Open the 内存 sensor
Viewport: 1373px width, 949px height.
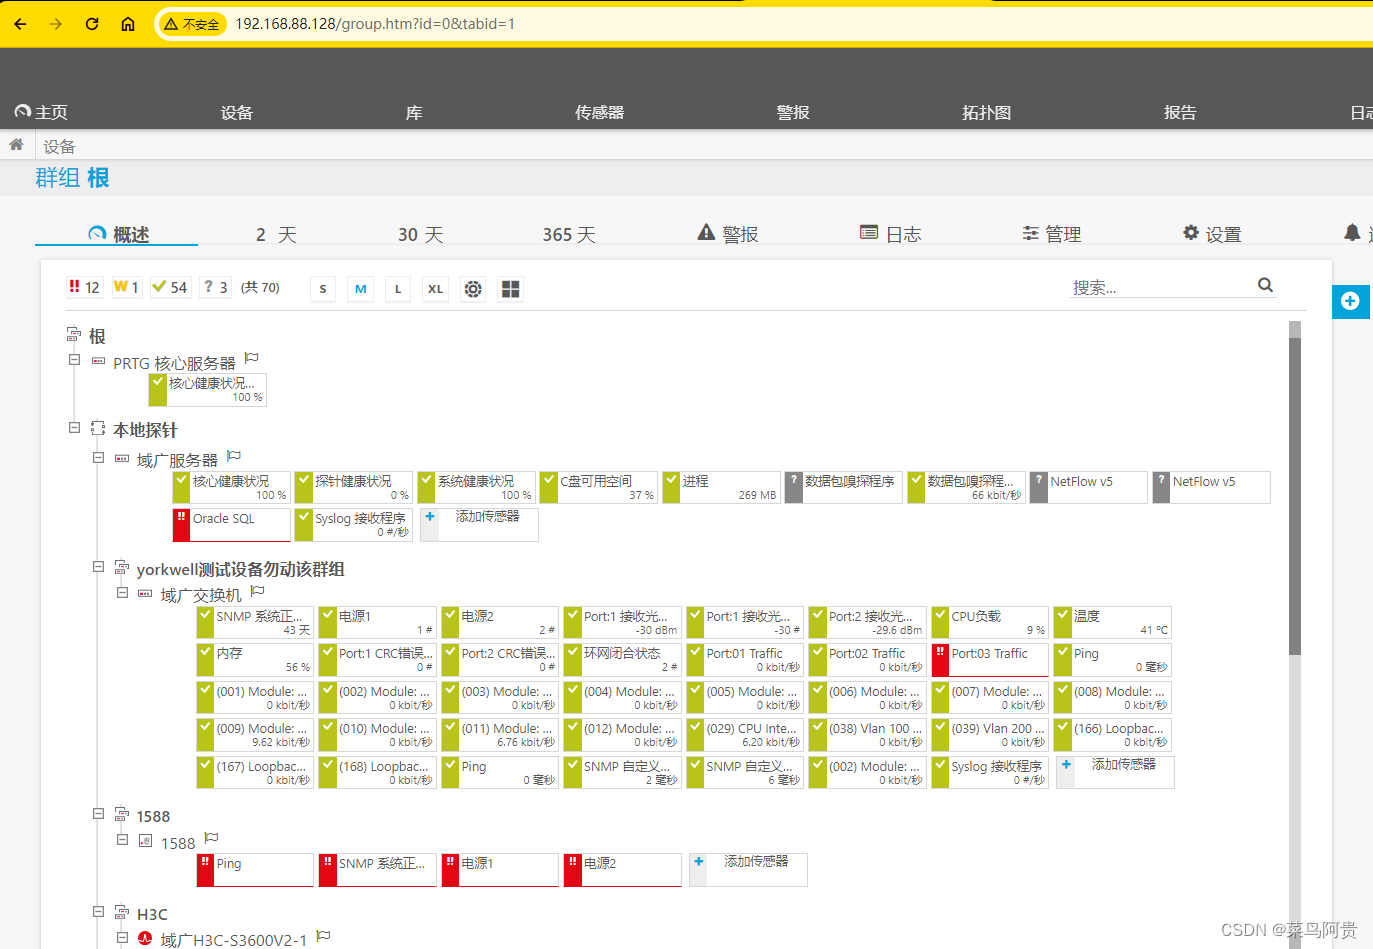pos(256,660)
